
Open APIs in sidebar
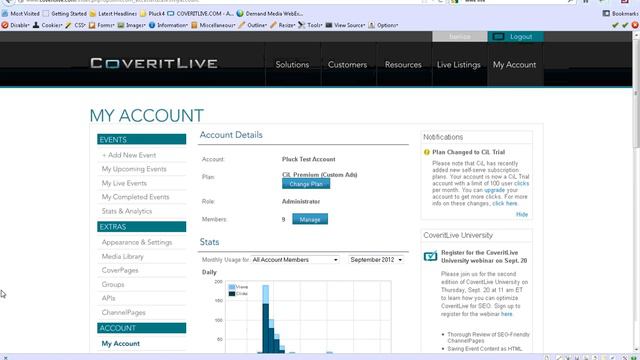click(108, 298)
